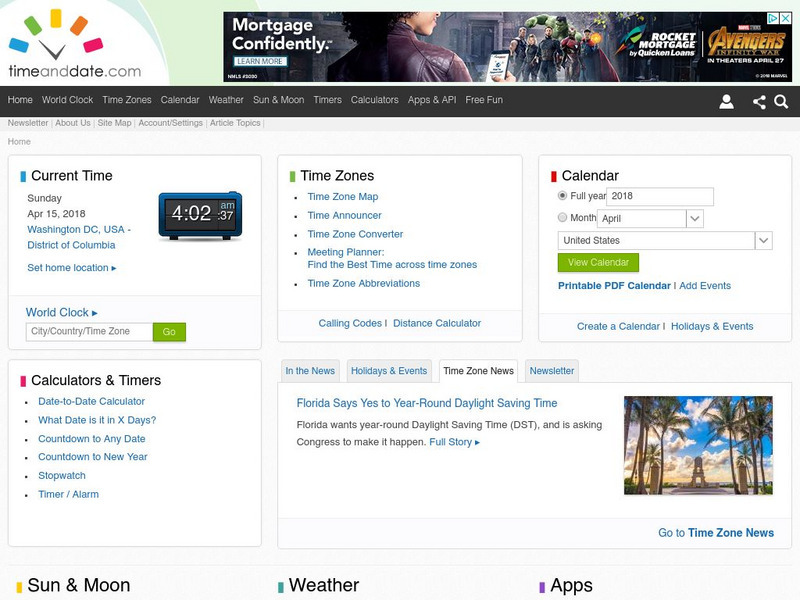The width and height of the screenshot is (800, 600).
Task: Open the Account/Settings link
Action: click(170, 123)
